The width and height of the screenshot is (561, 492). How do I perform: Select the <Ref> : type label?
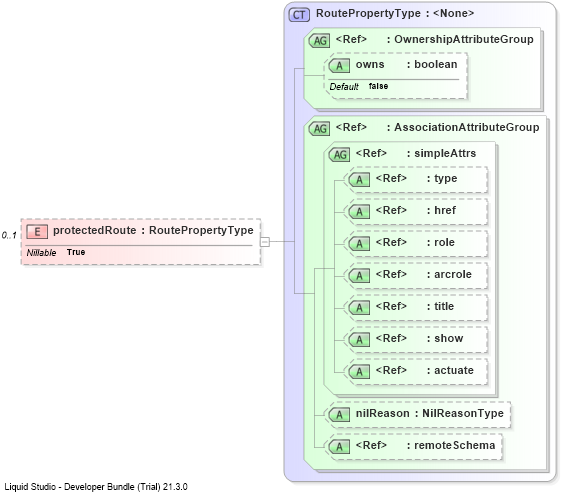(416, 178)
